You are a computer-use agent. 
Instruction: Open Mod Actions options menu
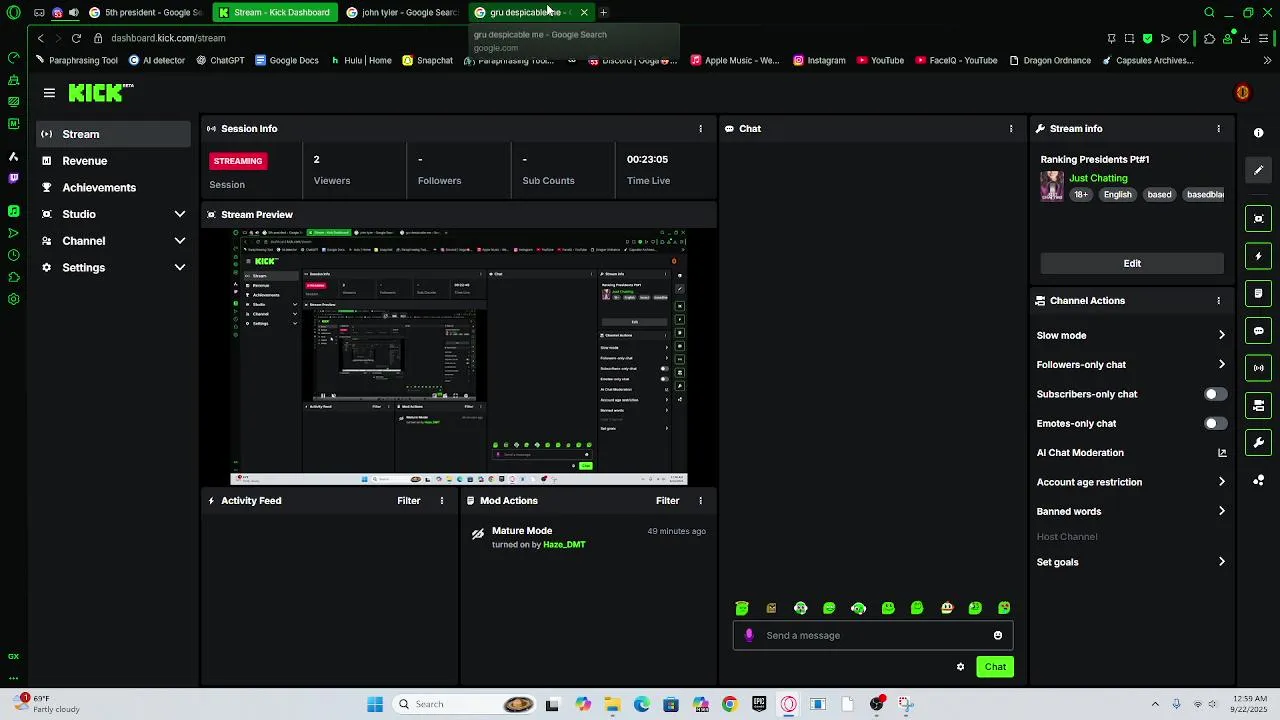click(x=700, y=501)
